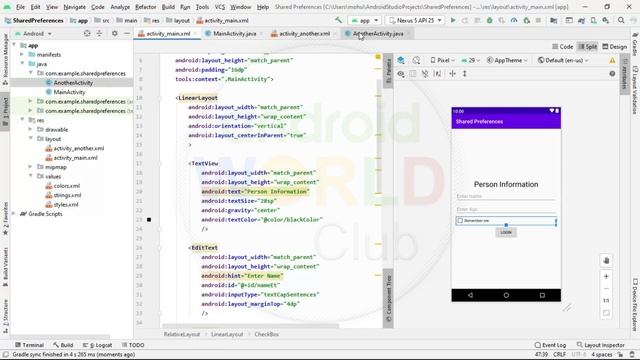
Task: Switch to the MainActivity.java tab
Action: click(234, 33)
